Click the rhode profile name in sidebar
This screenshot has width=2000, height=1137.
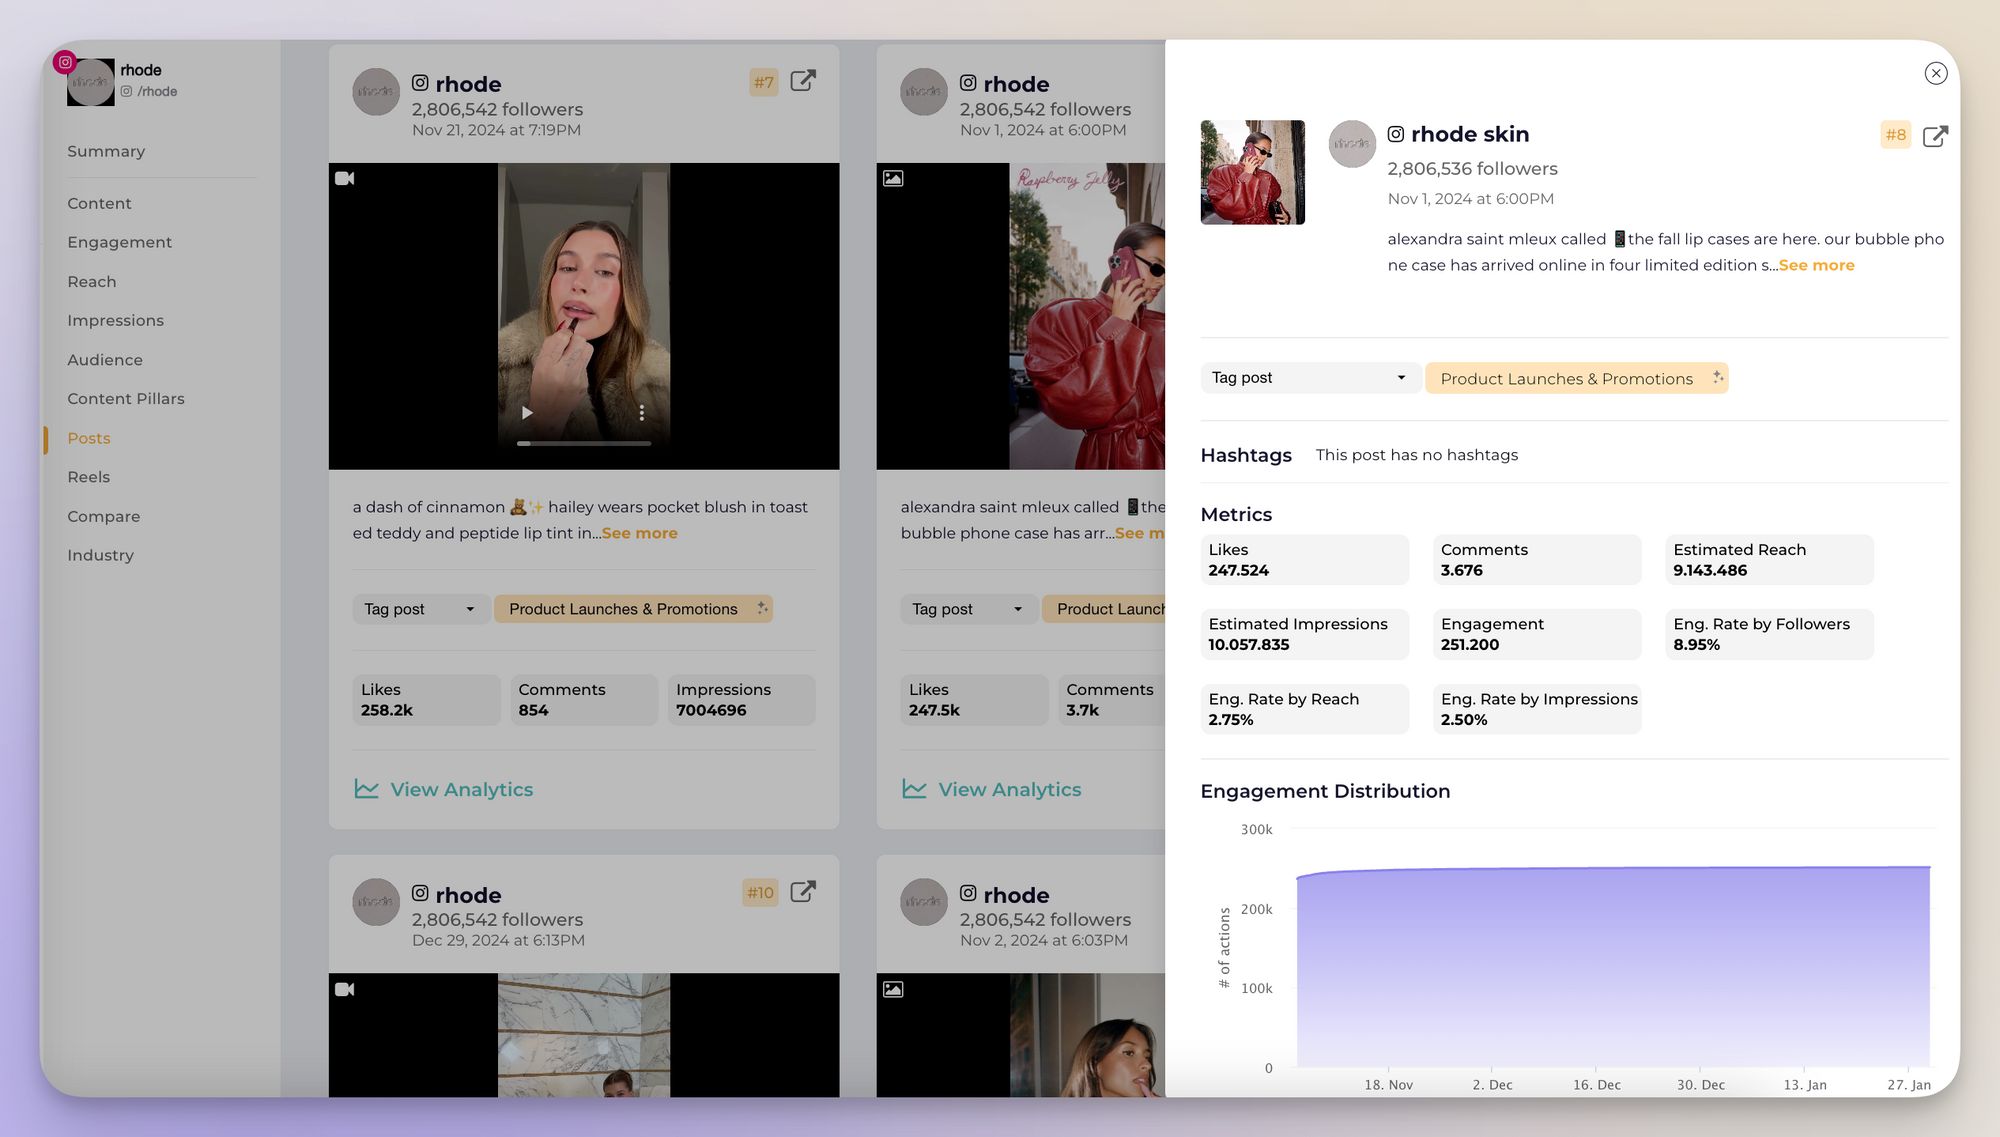tap(141, 70)
